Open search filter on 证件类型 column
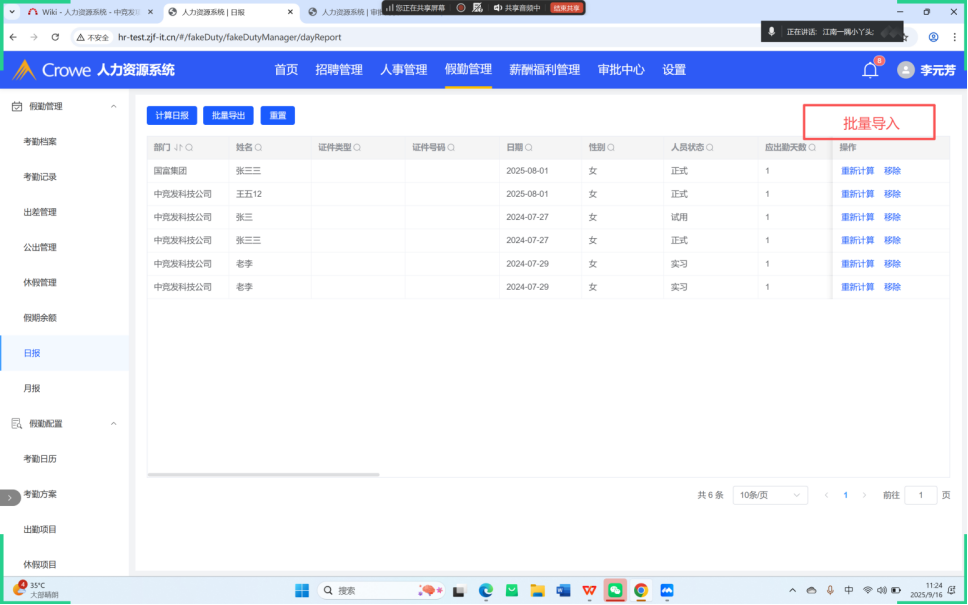This screenshot has height=605, width=968. 357,148
